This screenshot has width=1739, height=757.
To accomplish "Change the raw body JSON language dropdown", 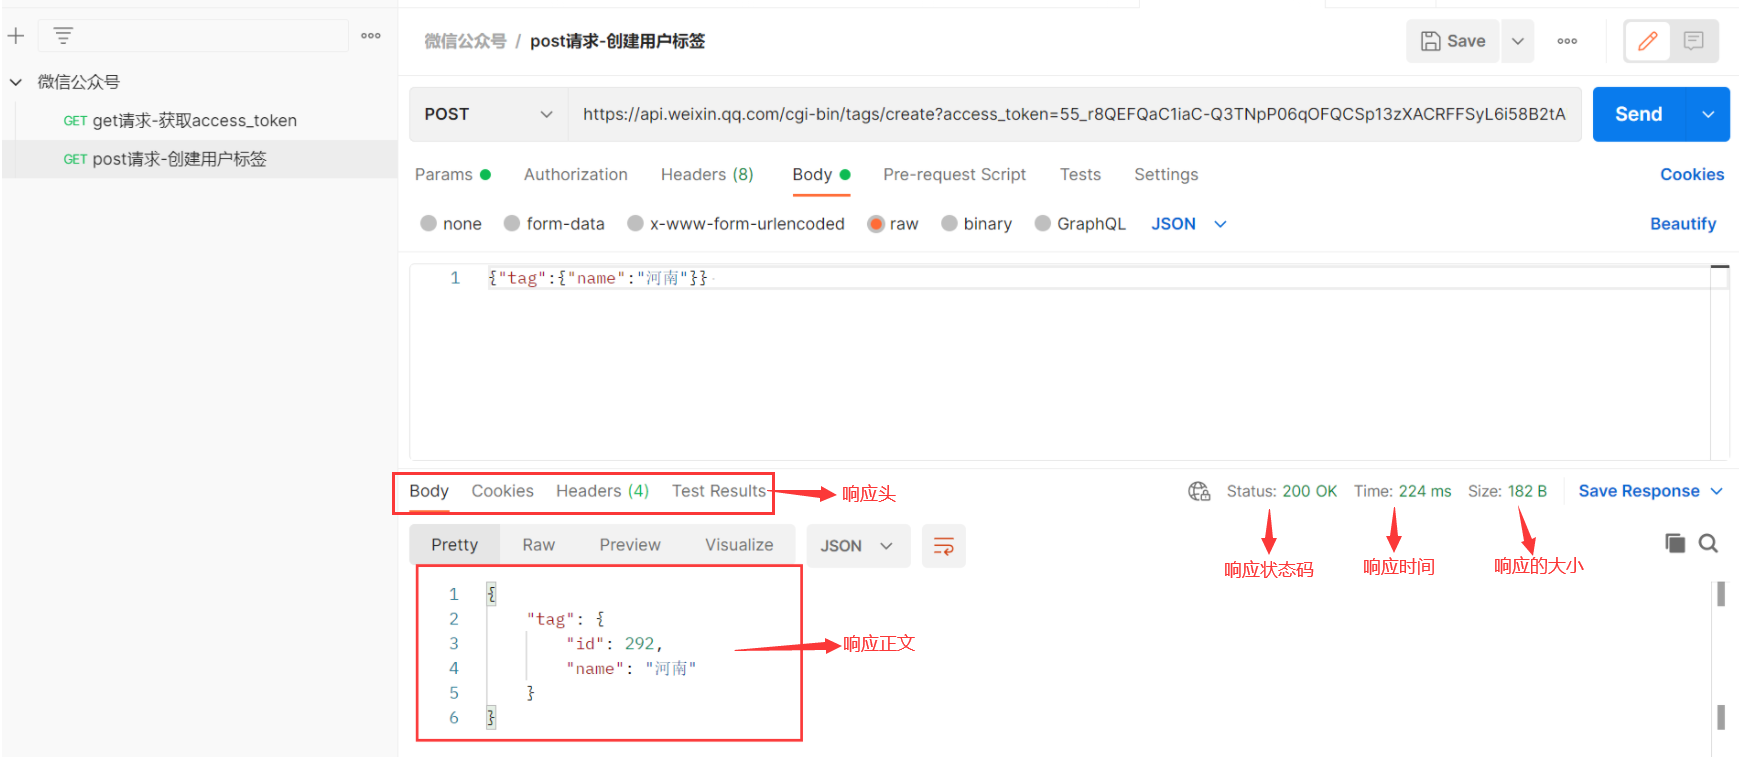I will [x=1188, y=224].
